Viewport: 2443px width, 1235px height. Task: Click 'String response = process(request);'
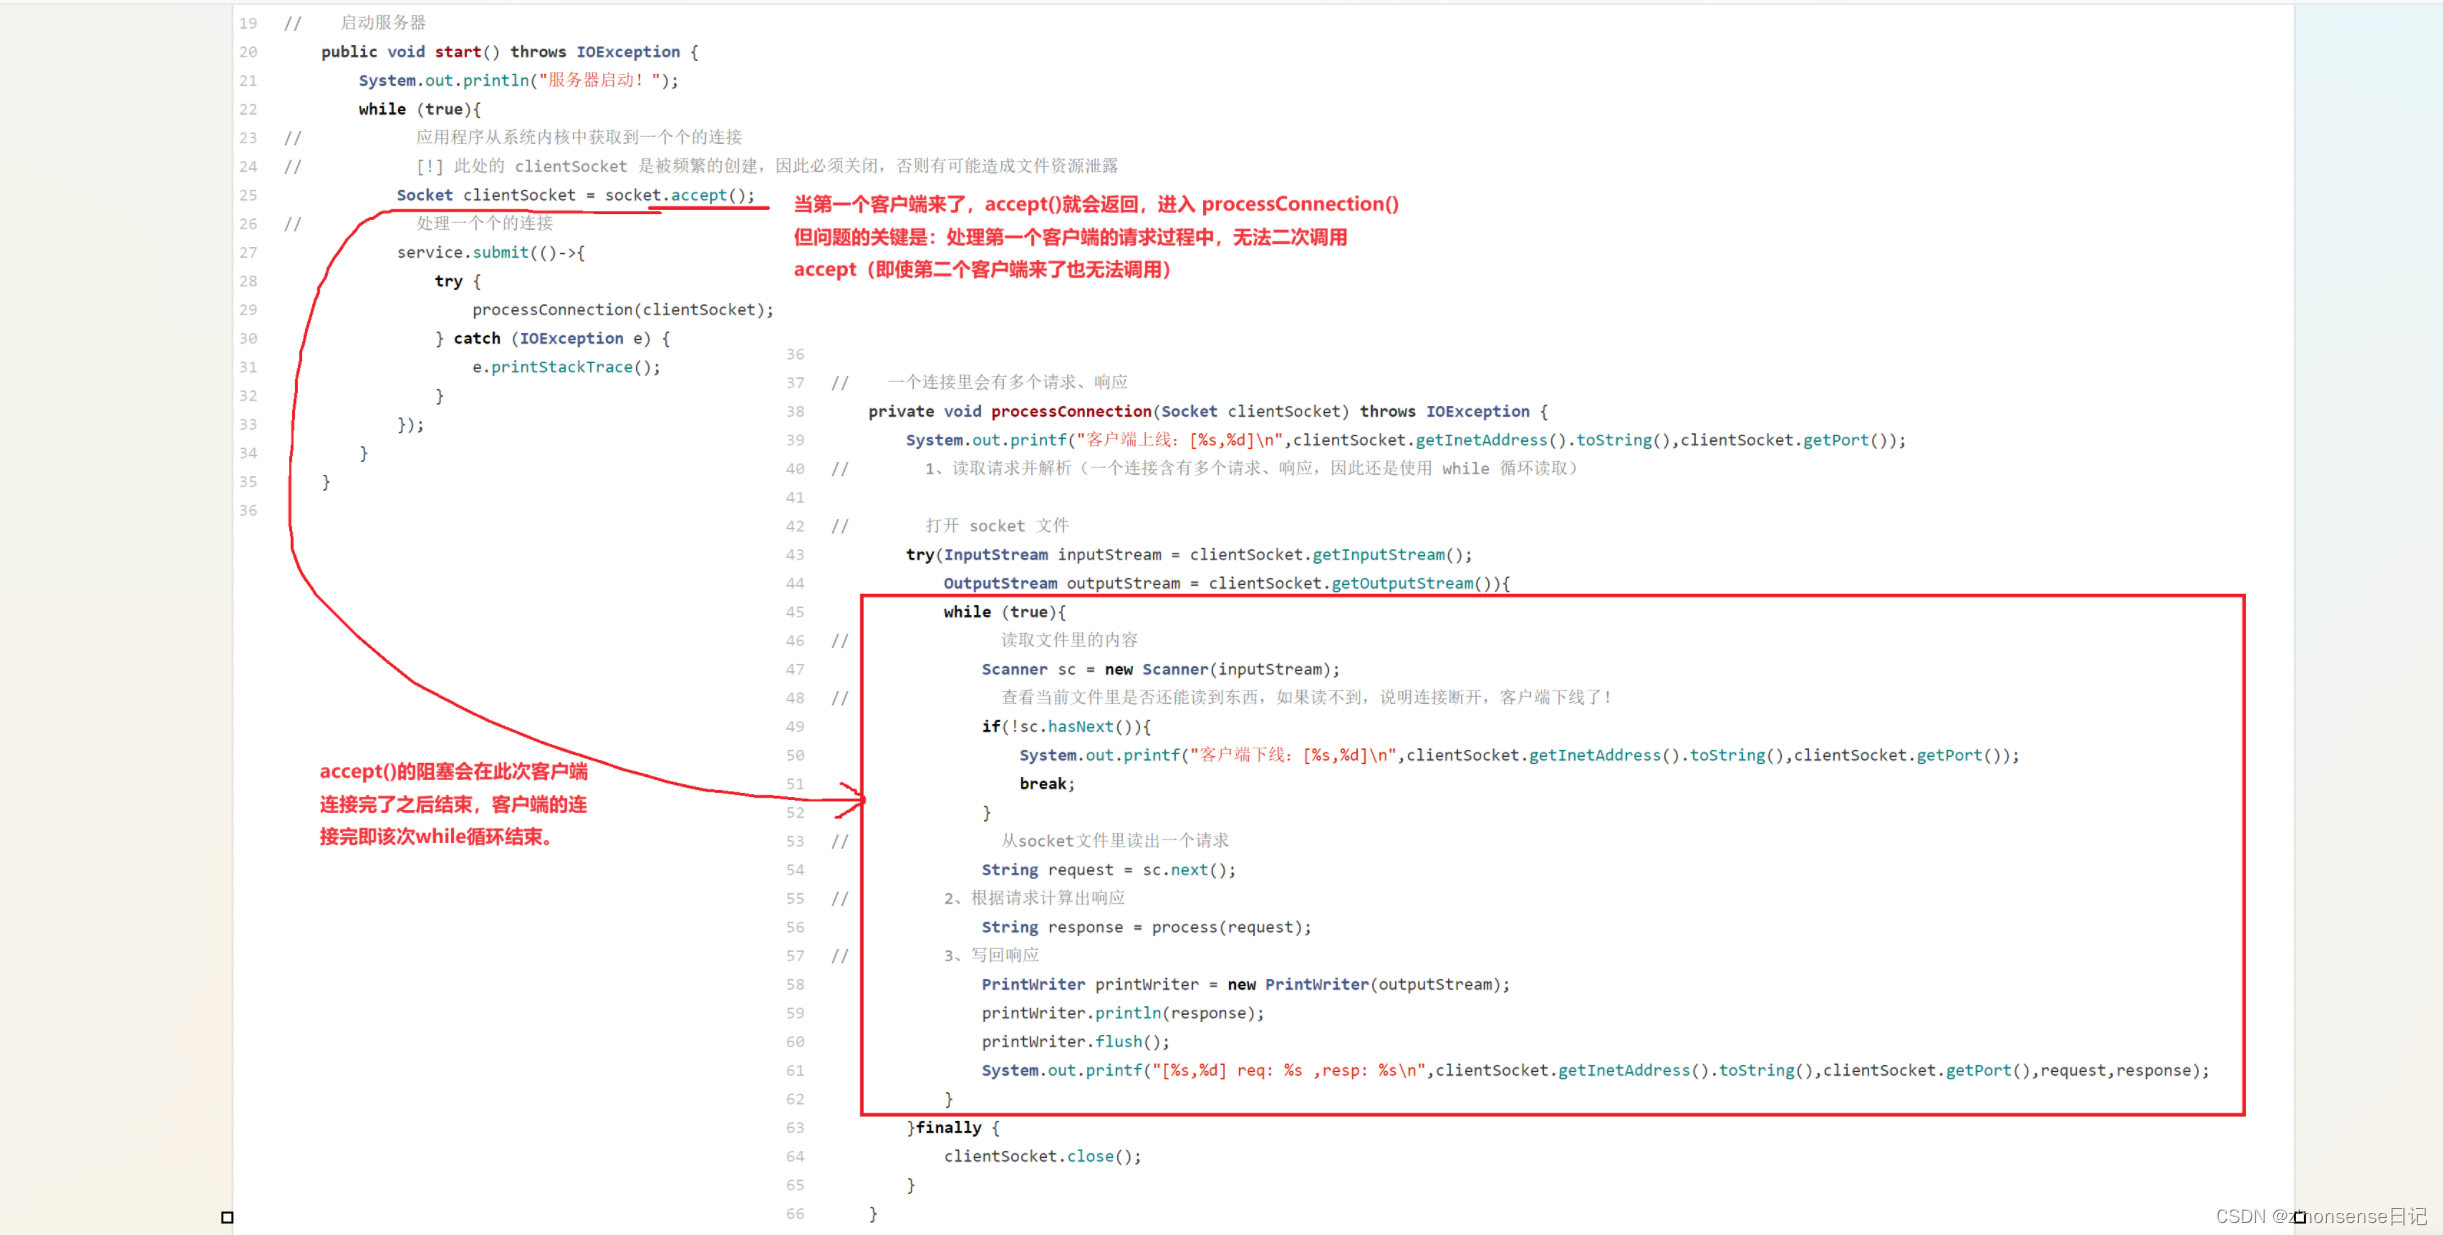tap(1147, 927)
